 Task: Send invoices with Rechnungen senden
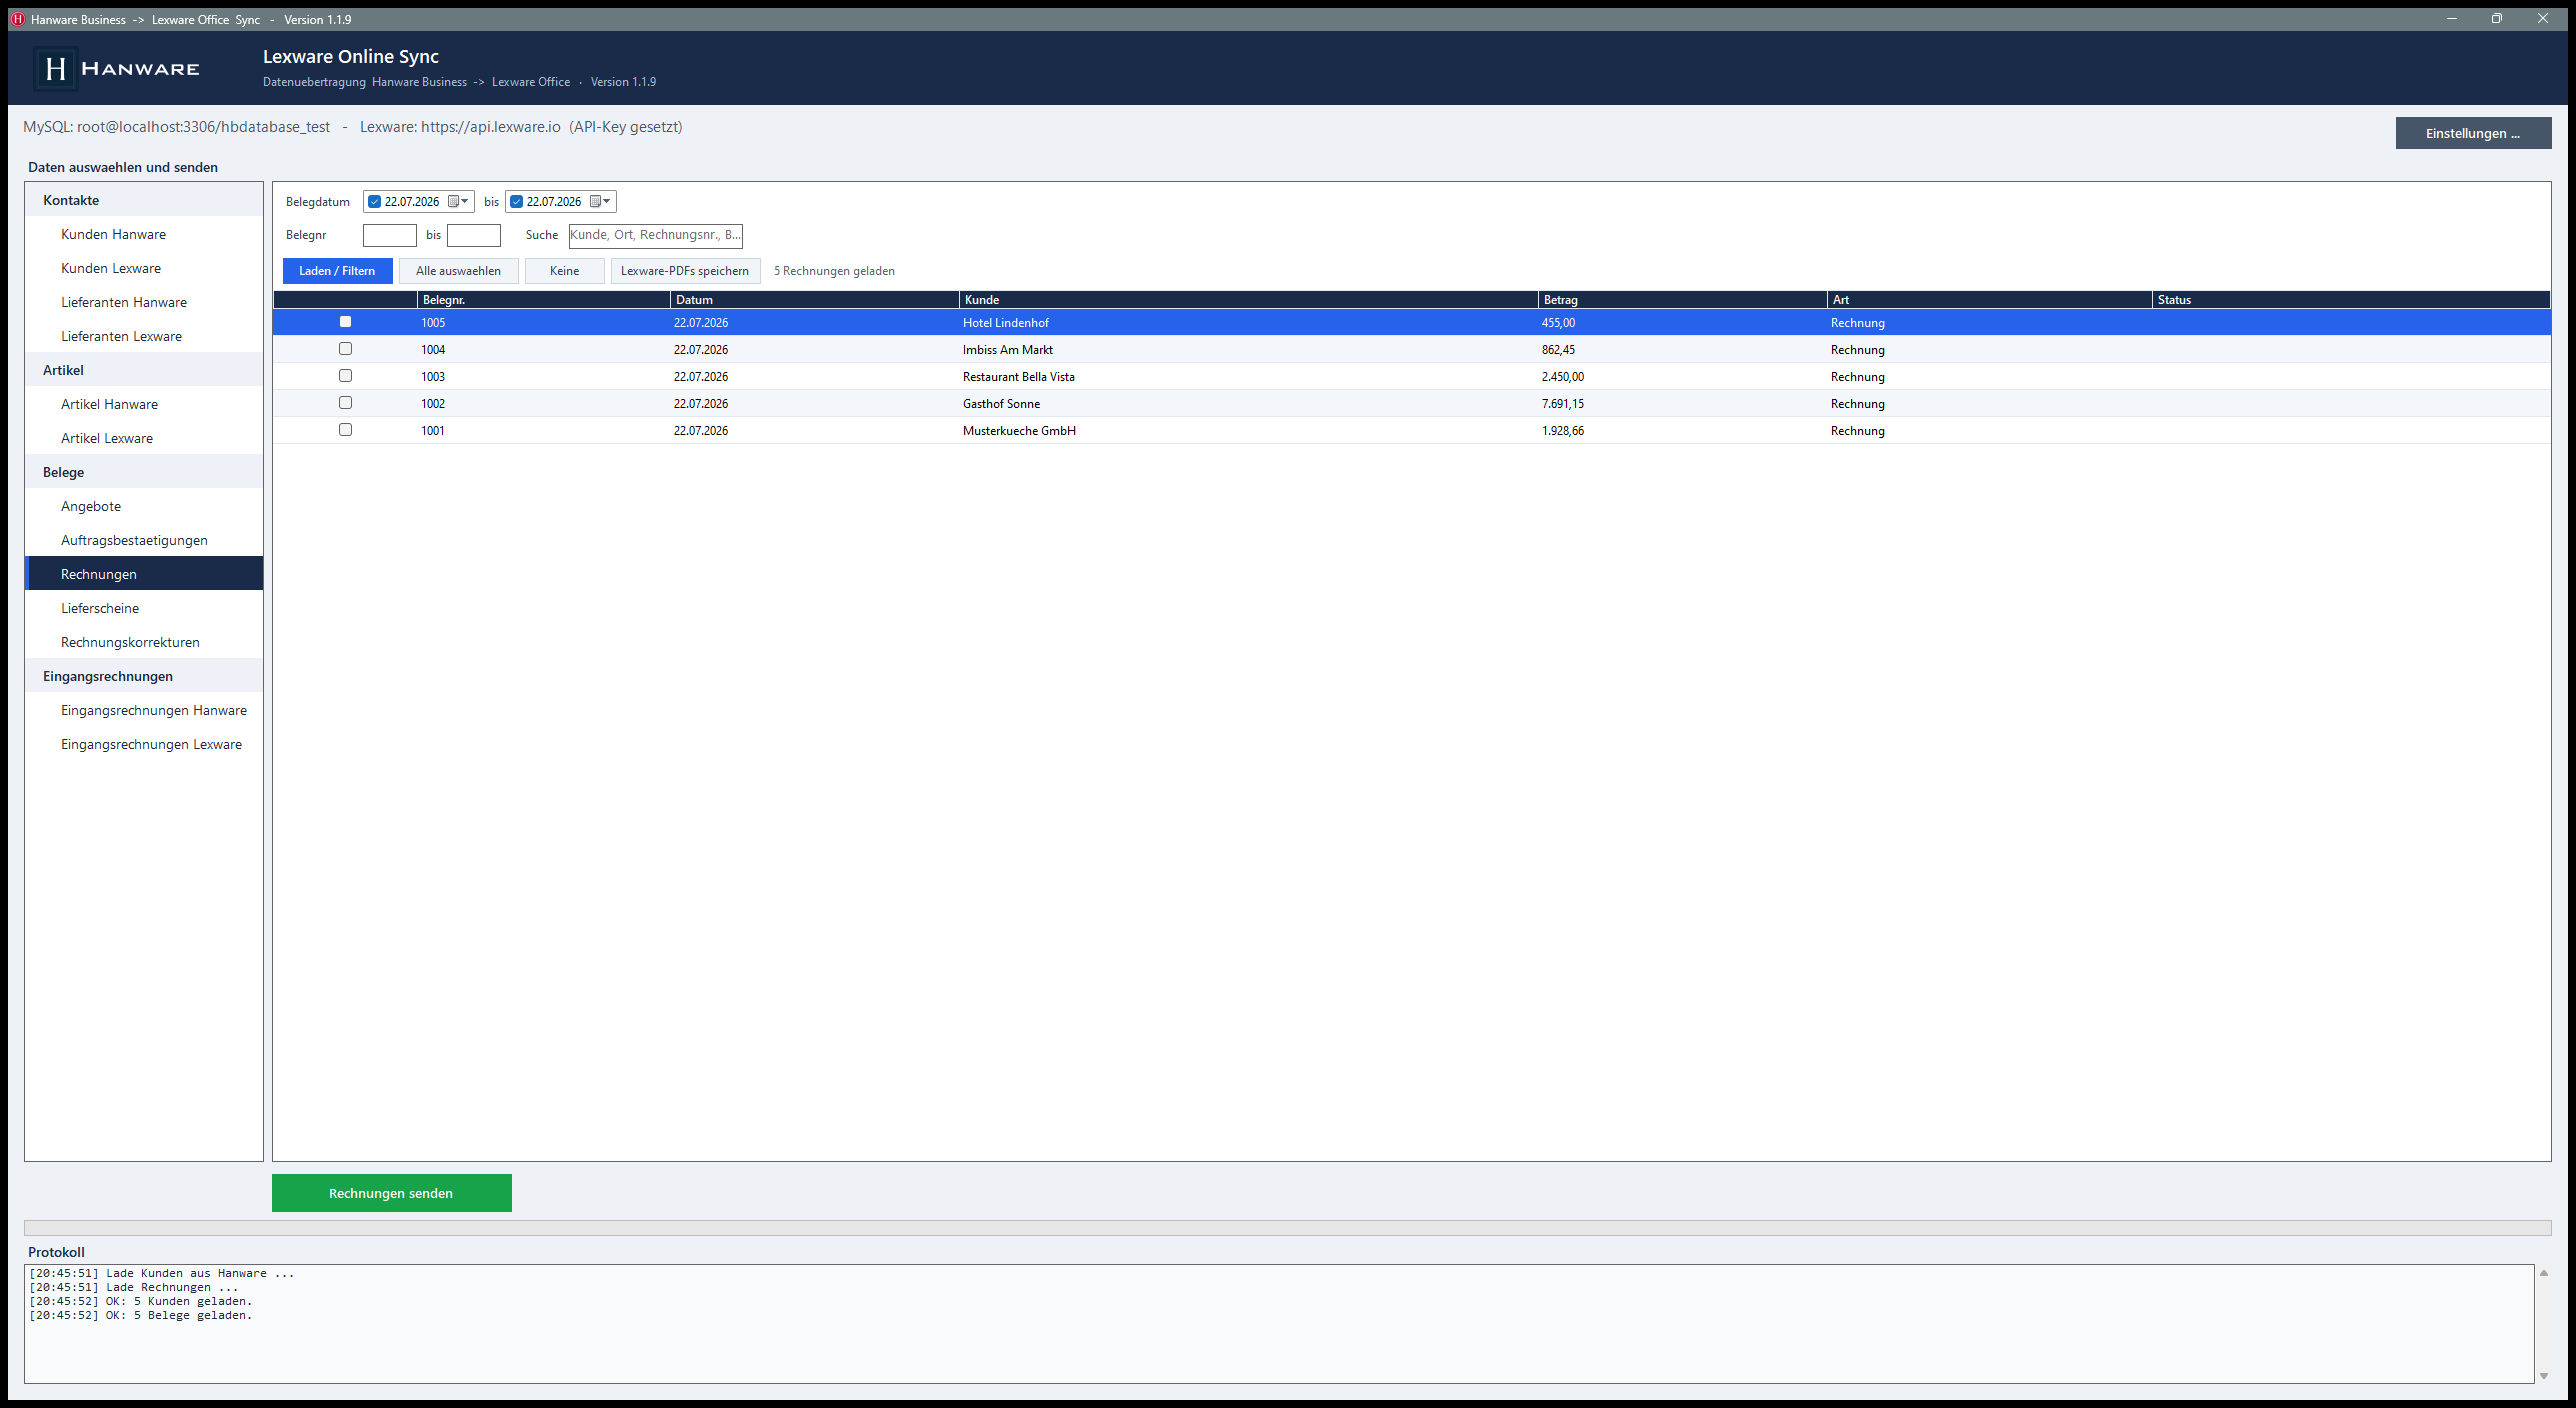391,1193
